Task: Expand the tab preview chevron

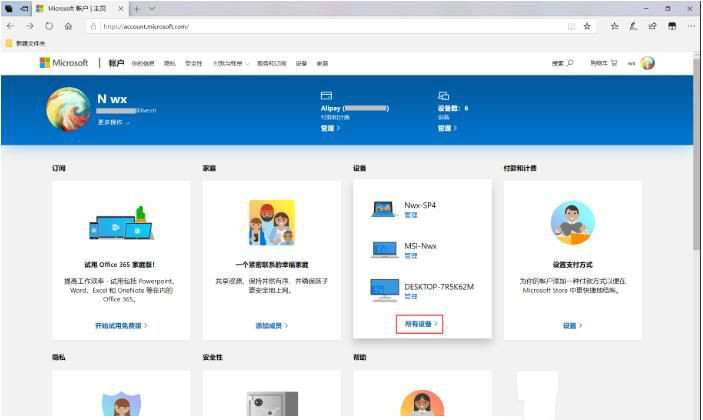Action: (152, 9)
